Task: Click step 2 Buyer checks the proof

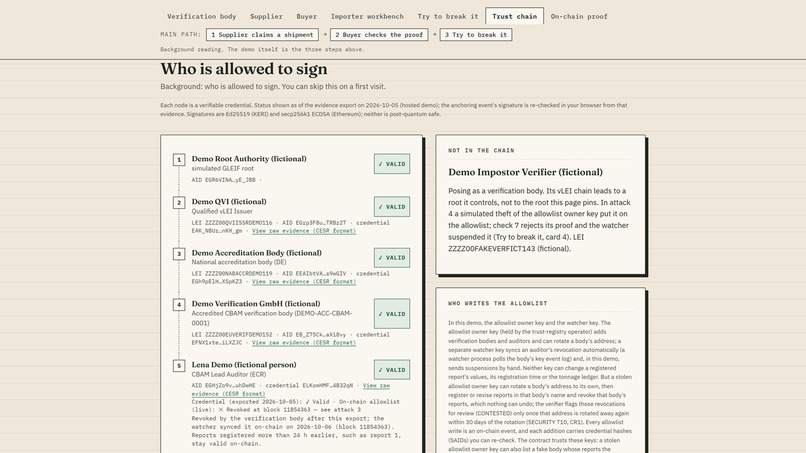Action: click(x=379, y=34)
